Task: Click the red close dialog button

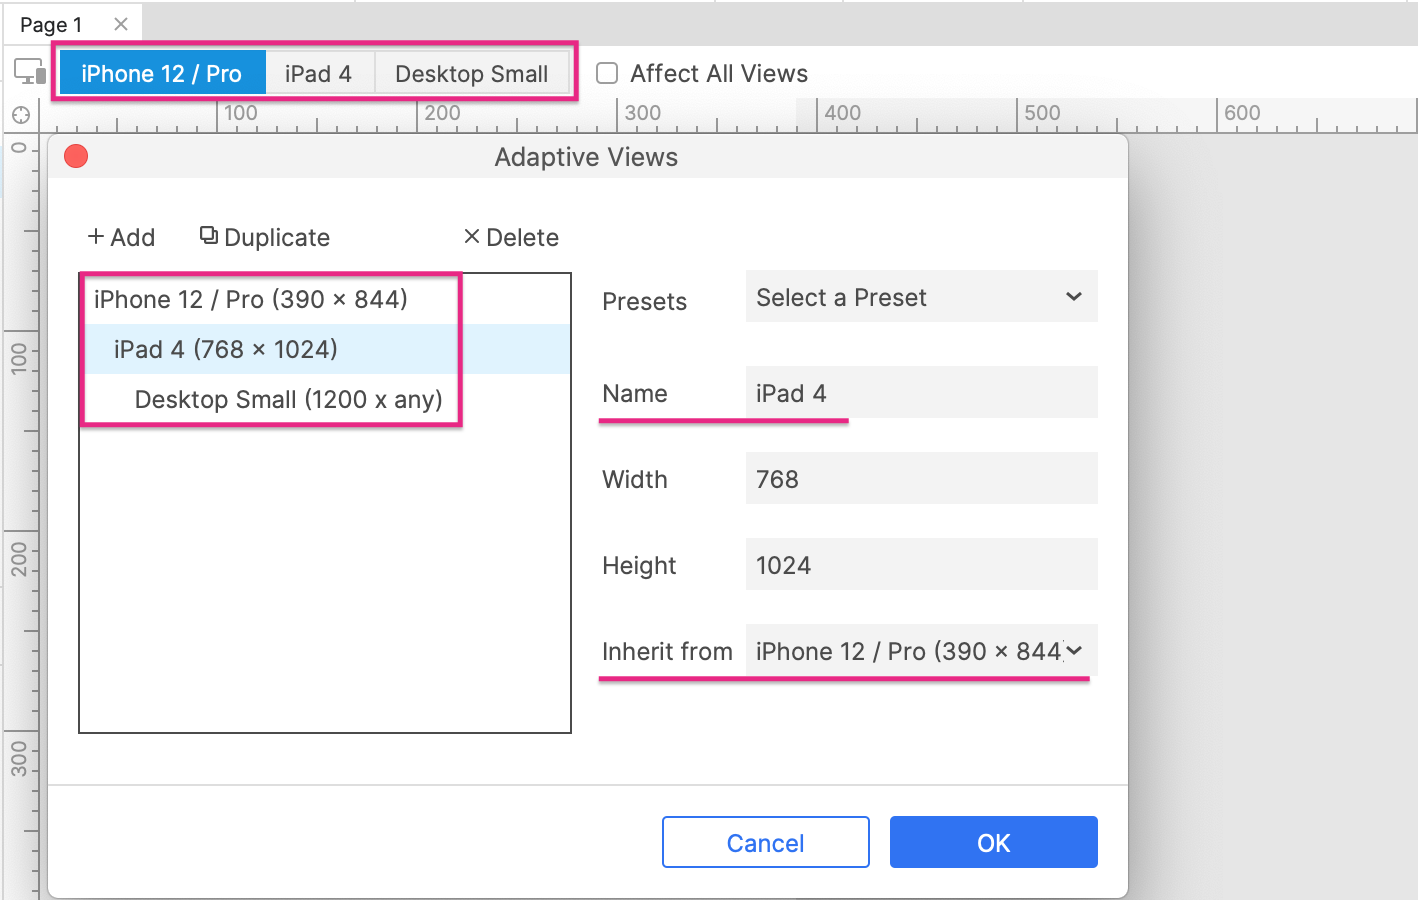Action: [76, 156]
